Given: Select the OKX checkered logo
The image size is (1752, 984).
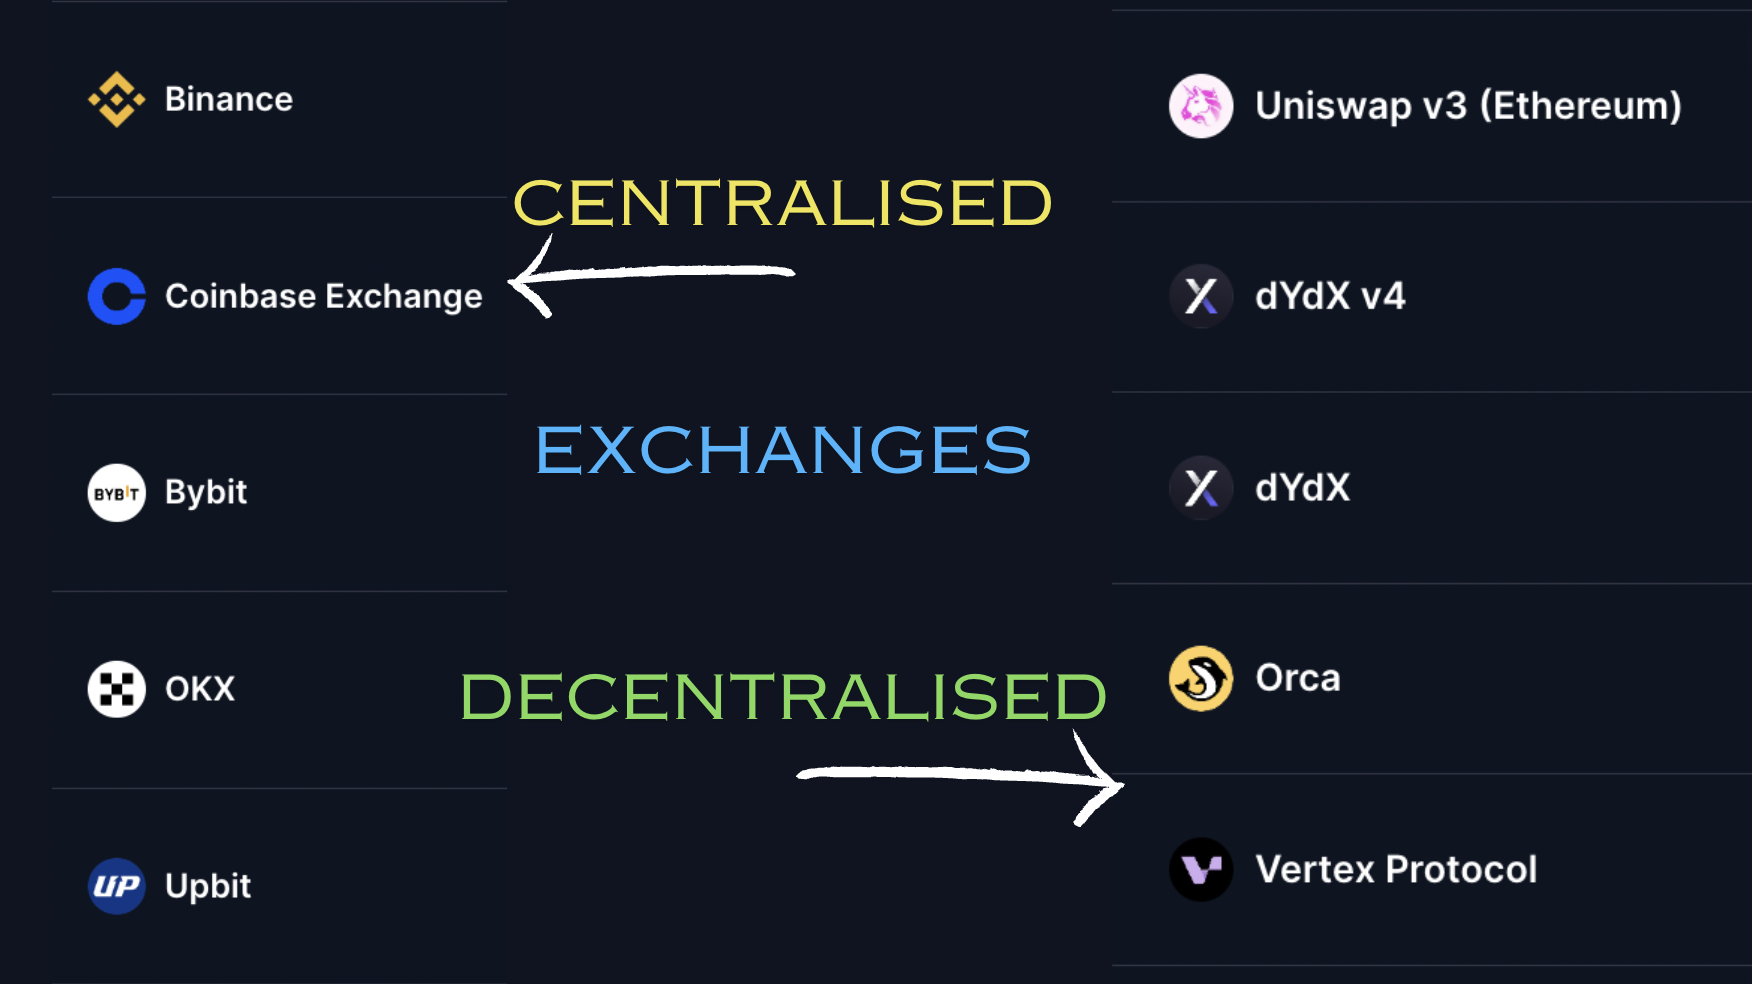Looking at the screenshot, I should click(x=116, y=688).
